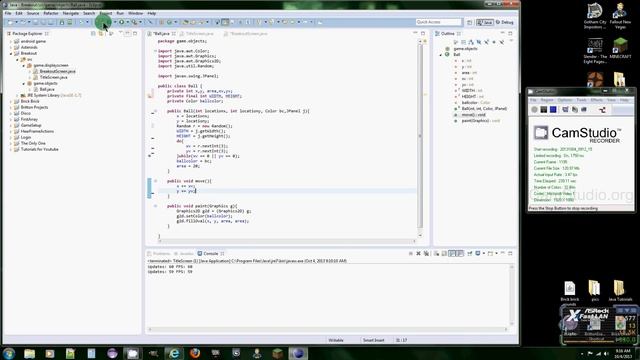Open Internet Explorer from the taskbar

pos(174,353)
